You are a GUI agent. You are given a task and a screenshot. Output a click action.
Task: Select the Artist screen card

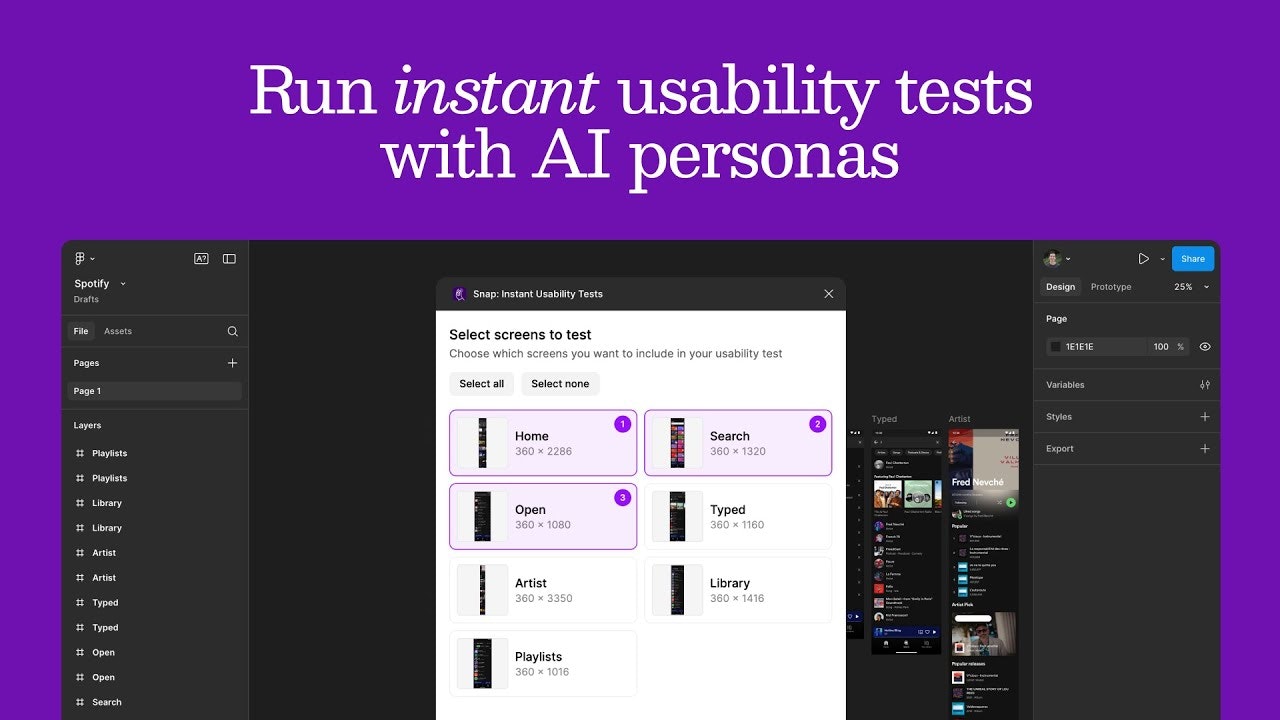[x=543, y=590]
